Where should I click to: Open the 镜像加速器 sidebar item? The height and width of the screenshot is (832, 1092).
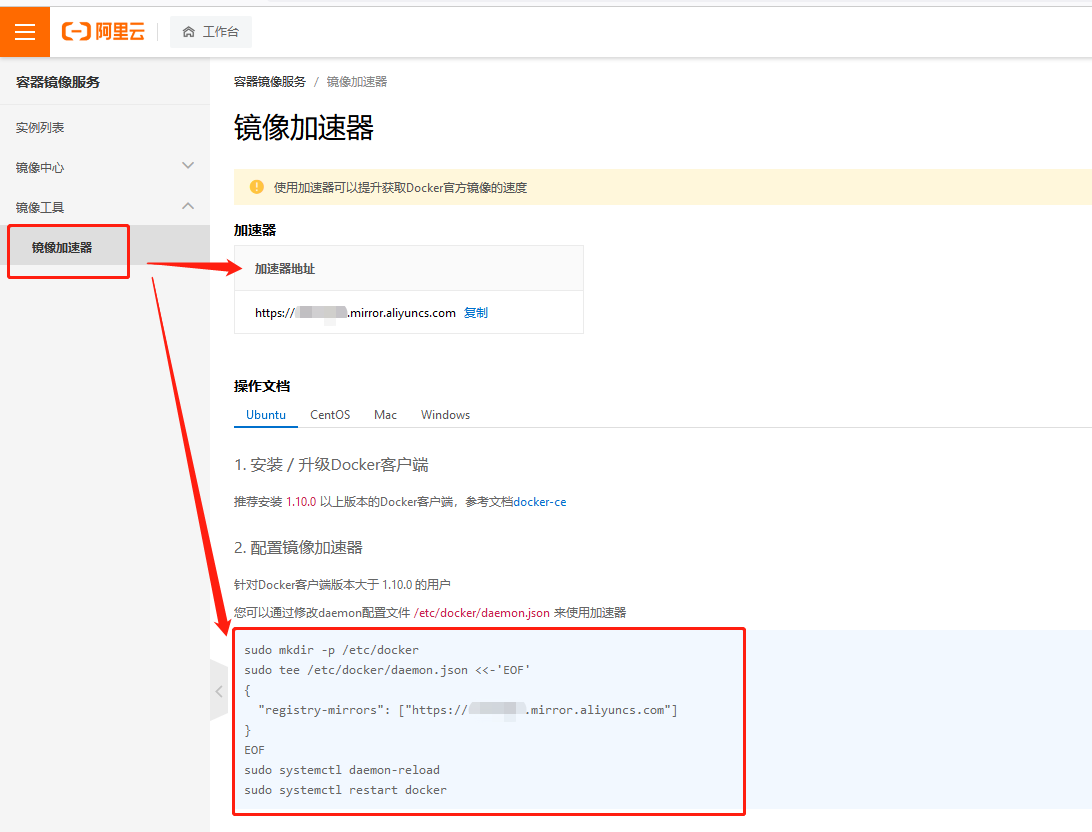click(62, 247)
